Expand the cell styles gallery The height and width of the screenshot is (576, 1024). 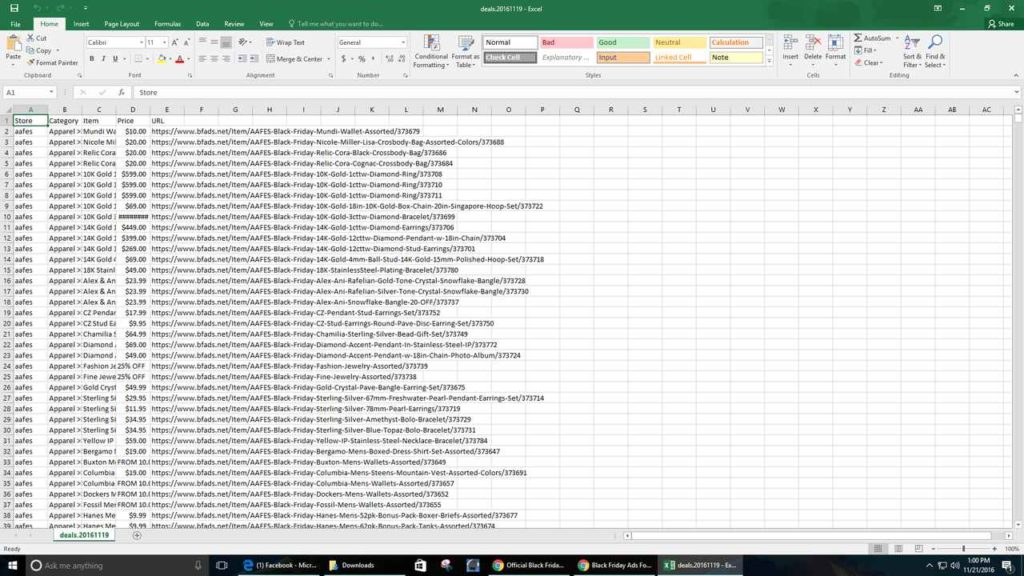click(769, 61)
